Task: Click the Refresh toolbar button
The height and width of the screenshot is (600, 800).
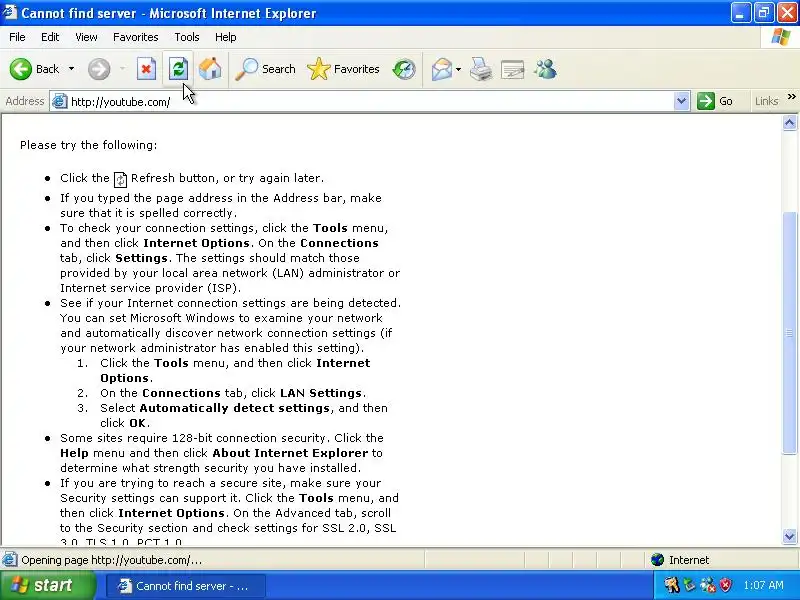Action: pos(178,69)
